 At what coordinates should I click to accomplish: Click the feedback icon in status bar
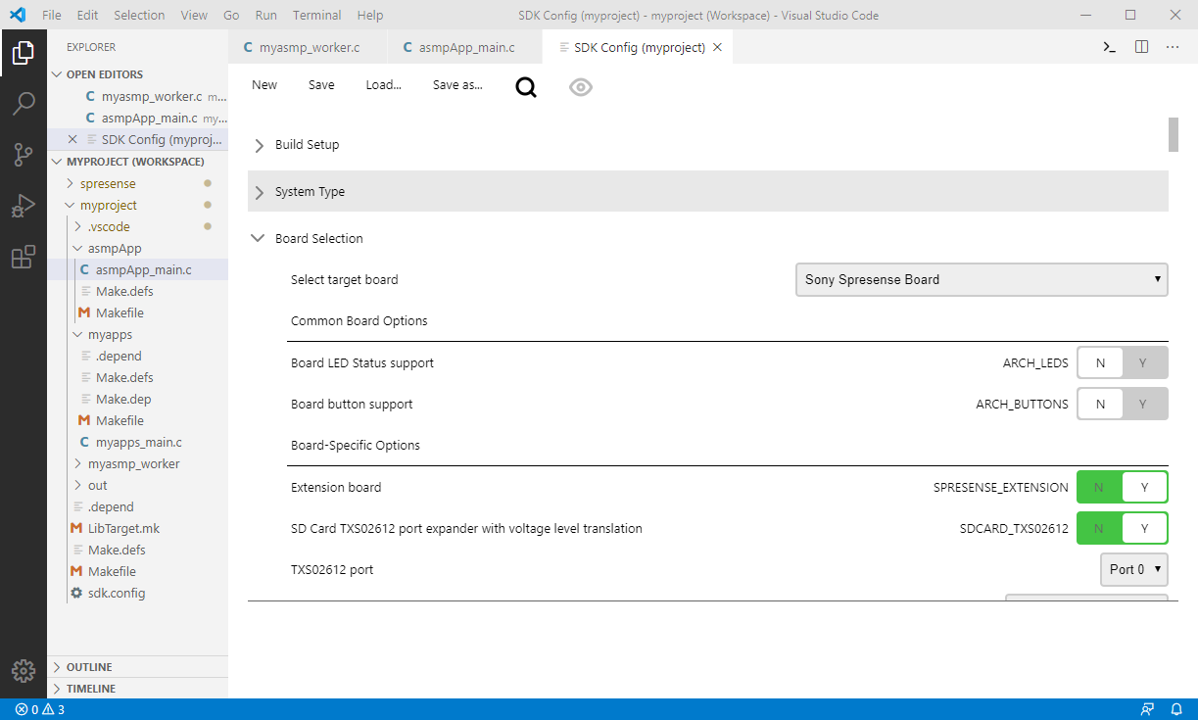tap(1147, 709)
